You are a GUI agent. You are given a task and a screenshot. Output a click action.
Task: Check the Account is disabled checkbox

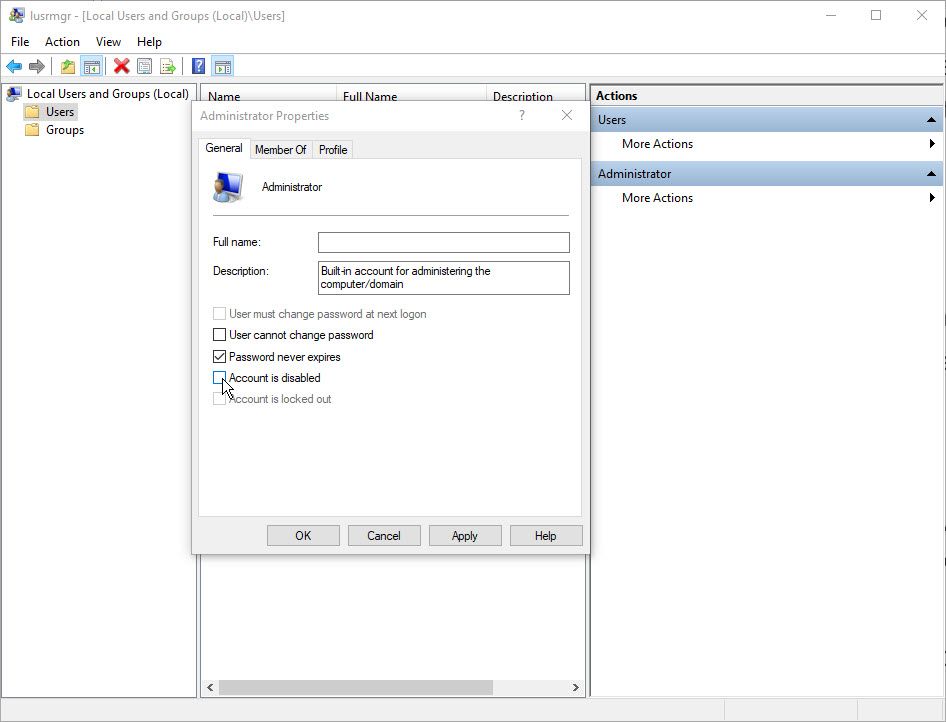click(x=220, y=378)
